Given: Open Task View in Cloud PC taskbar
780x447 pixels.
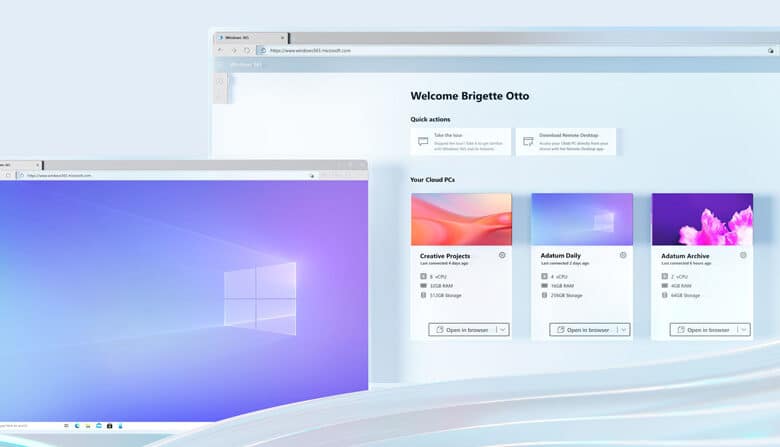Looking at the screenshot, I should 66,426.
